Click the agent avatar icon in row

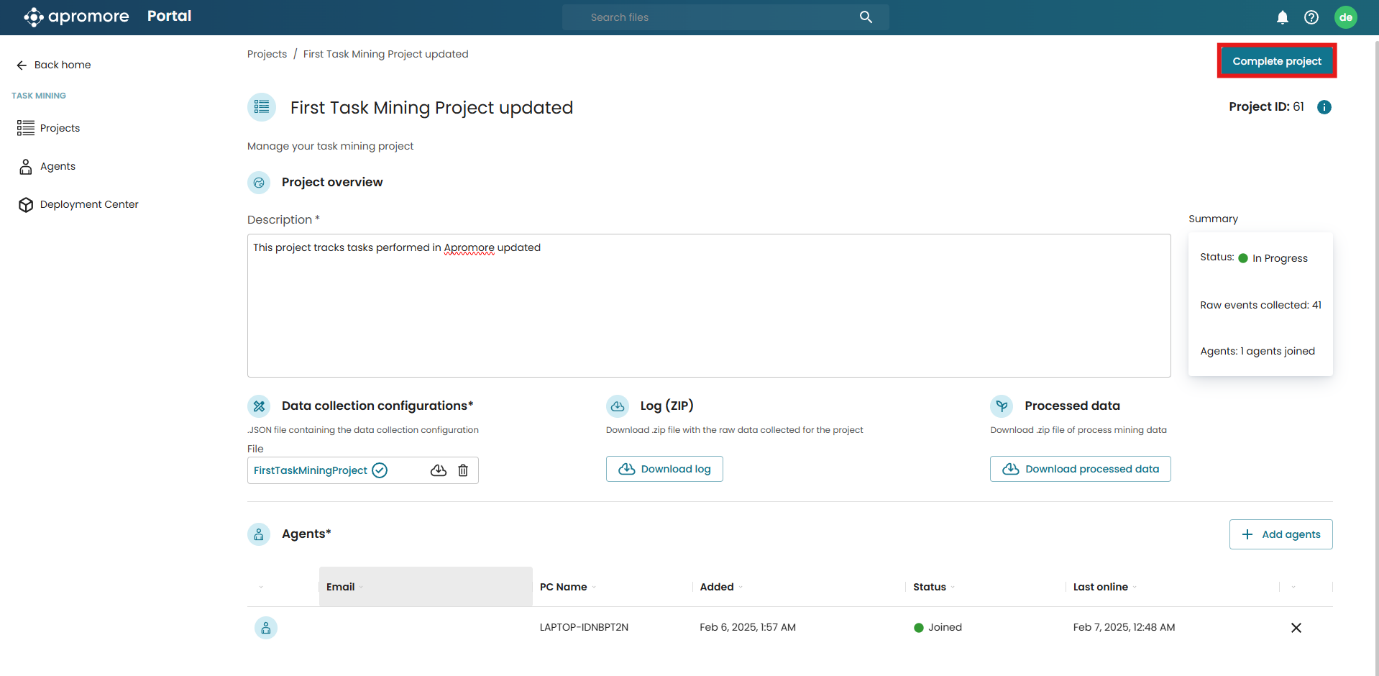coord(265,628)
